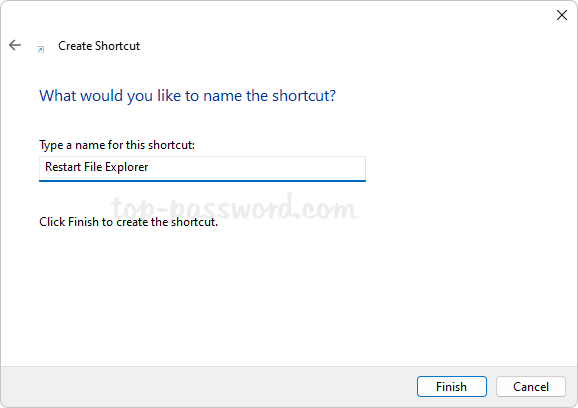Click blank white area below instruction text

288,295
